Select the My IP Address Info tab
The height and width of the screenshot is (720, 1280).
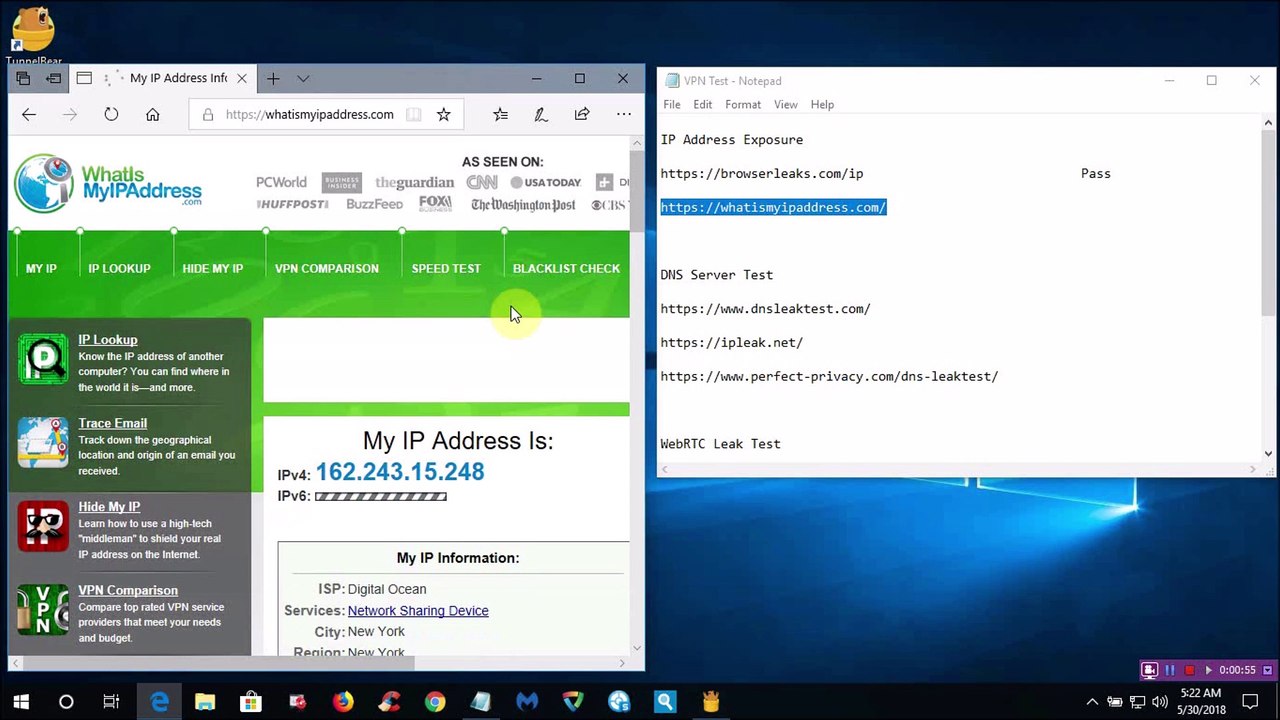(x=165, y=79)
